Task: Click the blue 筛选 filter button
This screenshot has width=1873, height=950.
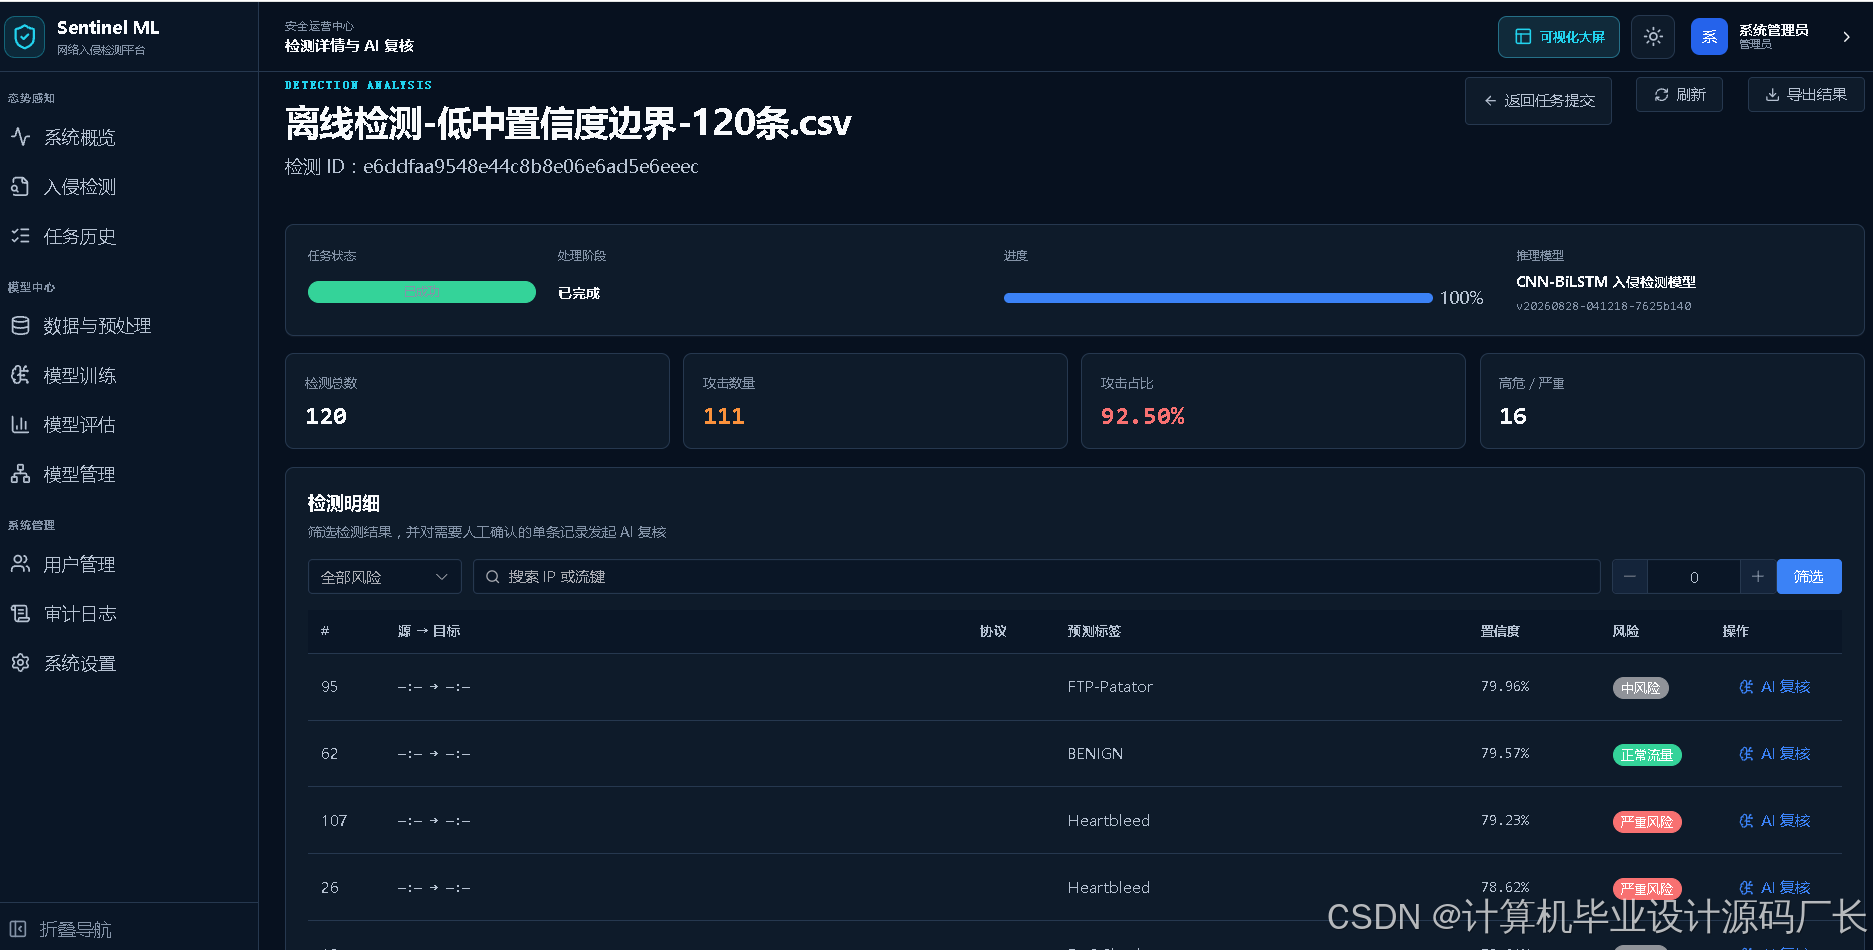Action: click(1808, 577)
